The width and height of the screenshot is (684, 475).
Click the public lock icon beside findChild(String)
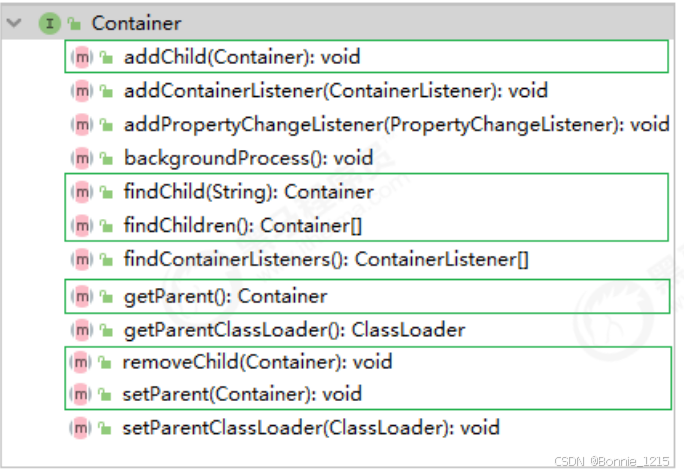(x=106, y=192)
